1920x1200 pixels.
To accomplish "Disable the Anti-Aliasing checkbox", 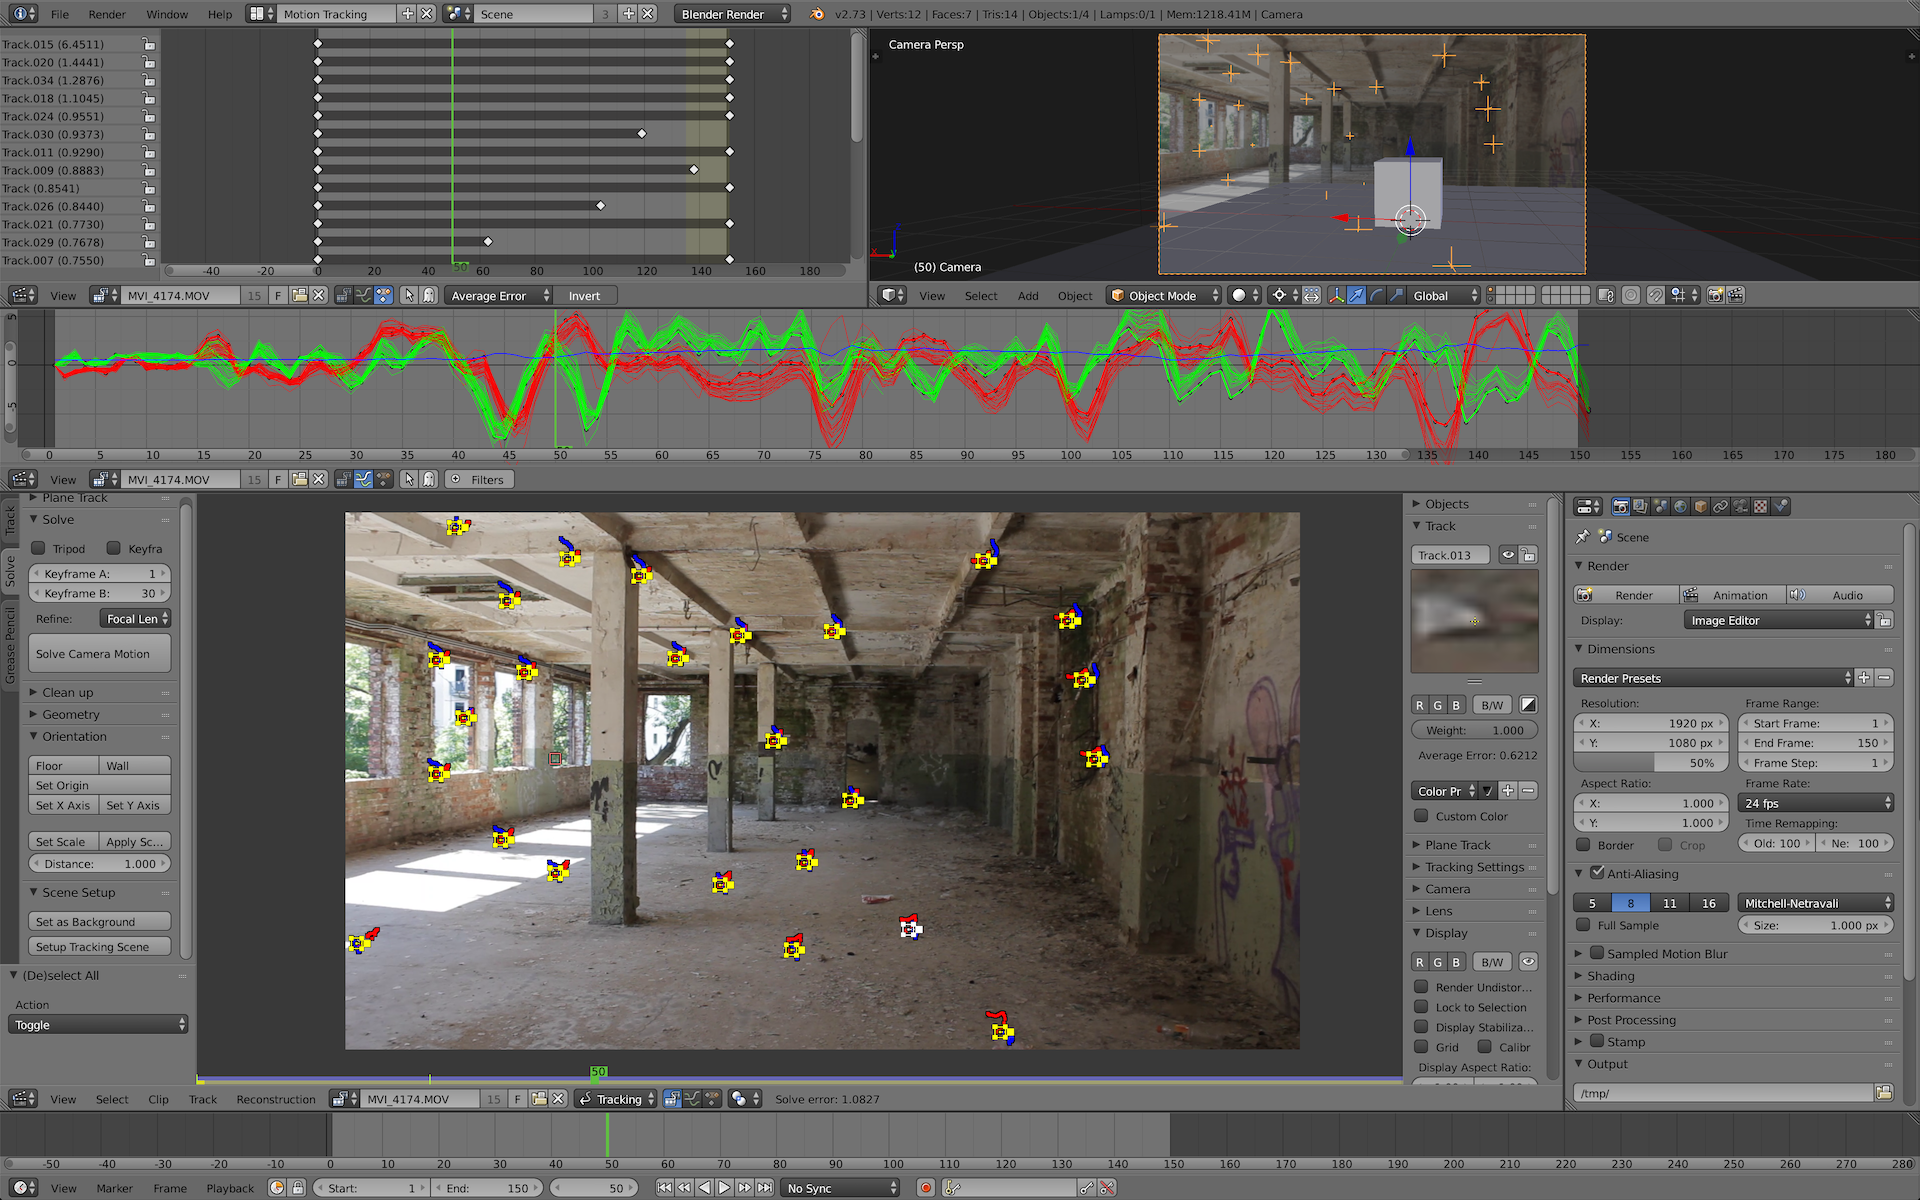I will click(1597, 873).
